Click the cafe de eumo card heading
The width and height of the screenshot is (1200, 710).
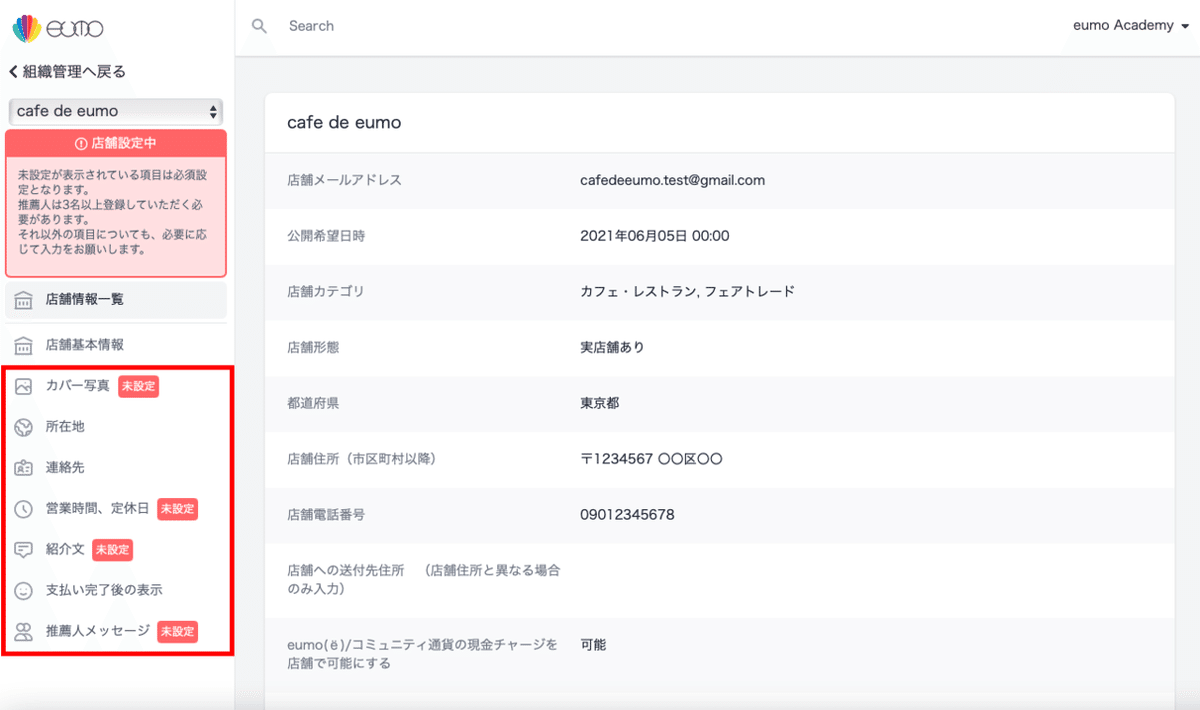point(344,123)
